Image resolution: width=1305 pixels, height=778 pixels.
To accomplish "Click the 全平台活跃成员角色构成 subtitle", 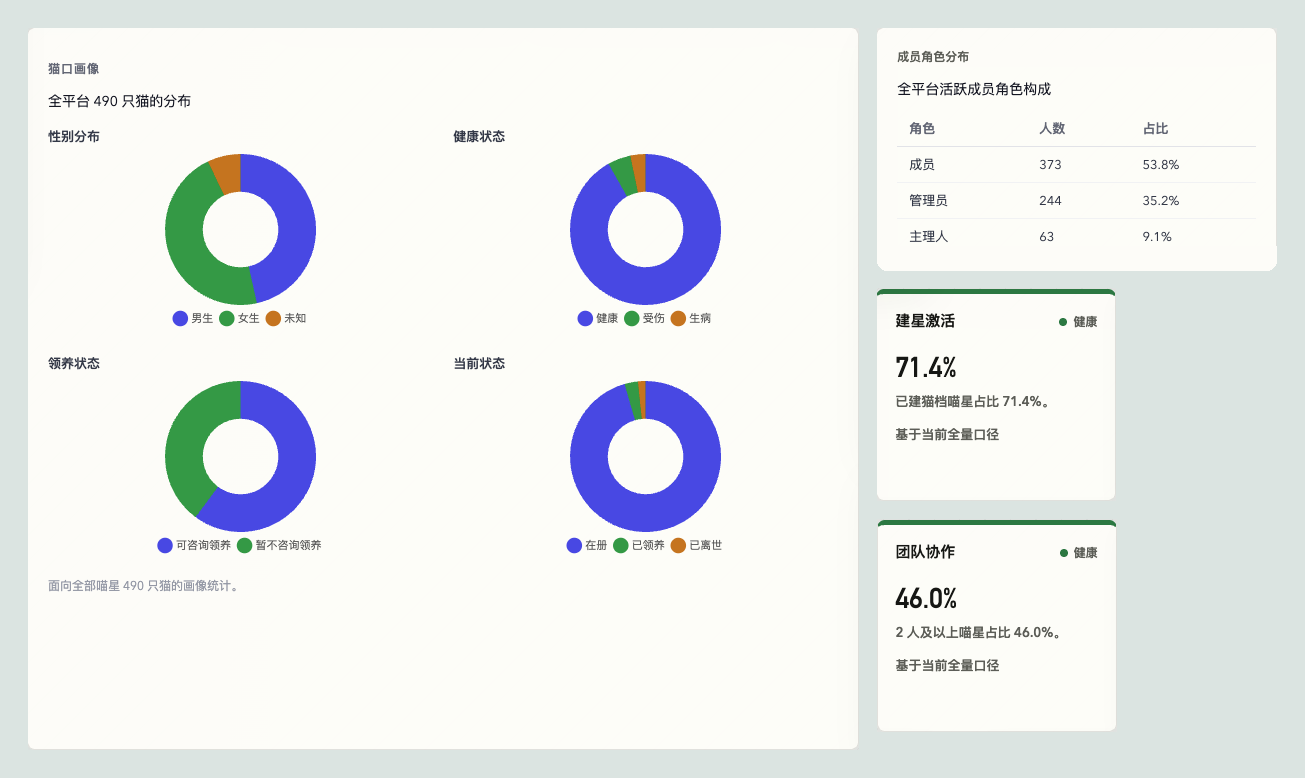I will 974,89.
